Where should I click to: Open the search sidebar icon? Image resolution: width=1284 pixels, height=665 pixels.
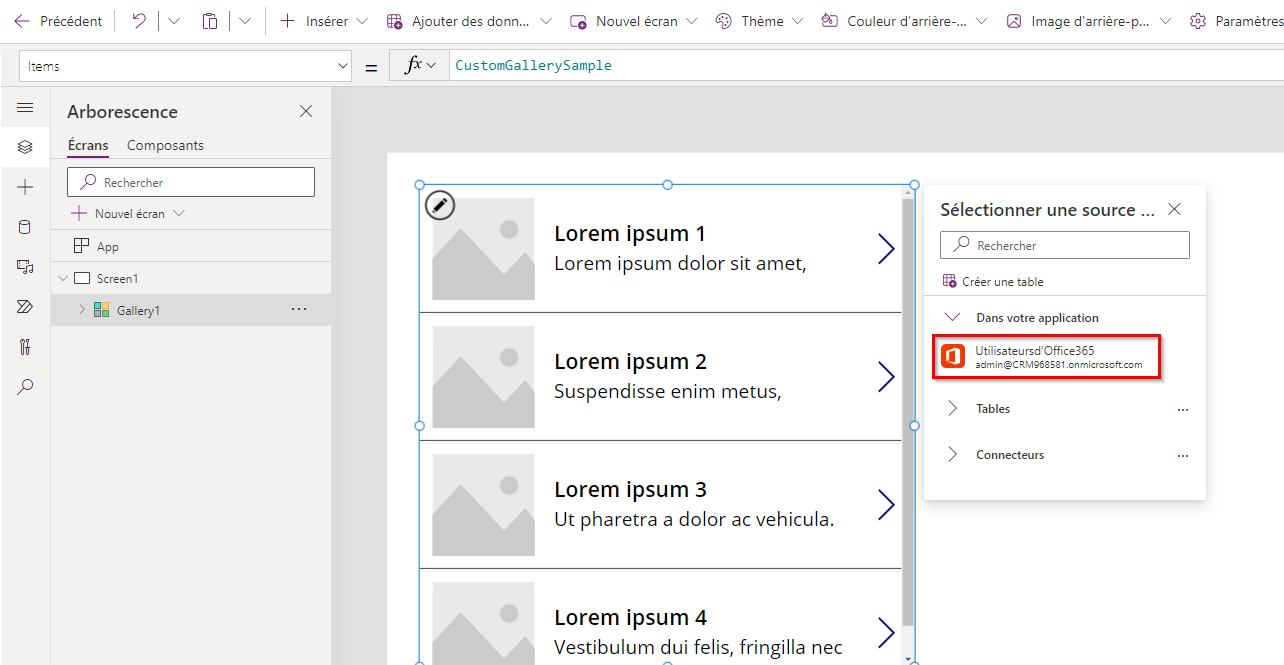pos(25,387)
